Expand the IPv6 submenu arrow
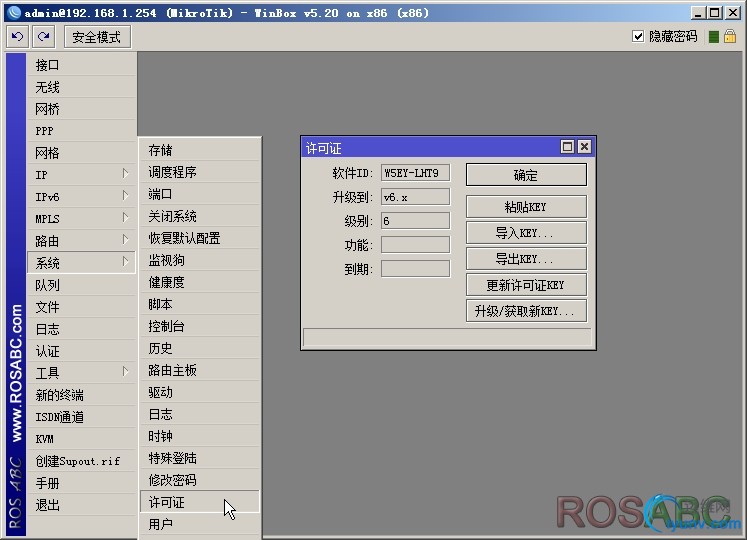Image resolution: width=747 pixels, height=540 pixels. [125, 196]
